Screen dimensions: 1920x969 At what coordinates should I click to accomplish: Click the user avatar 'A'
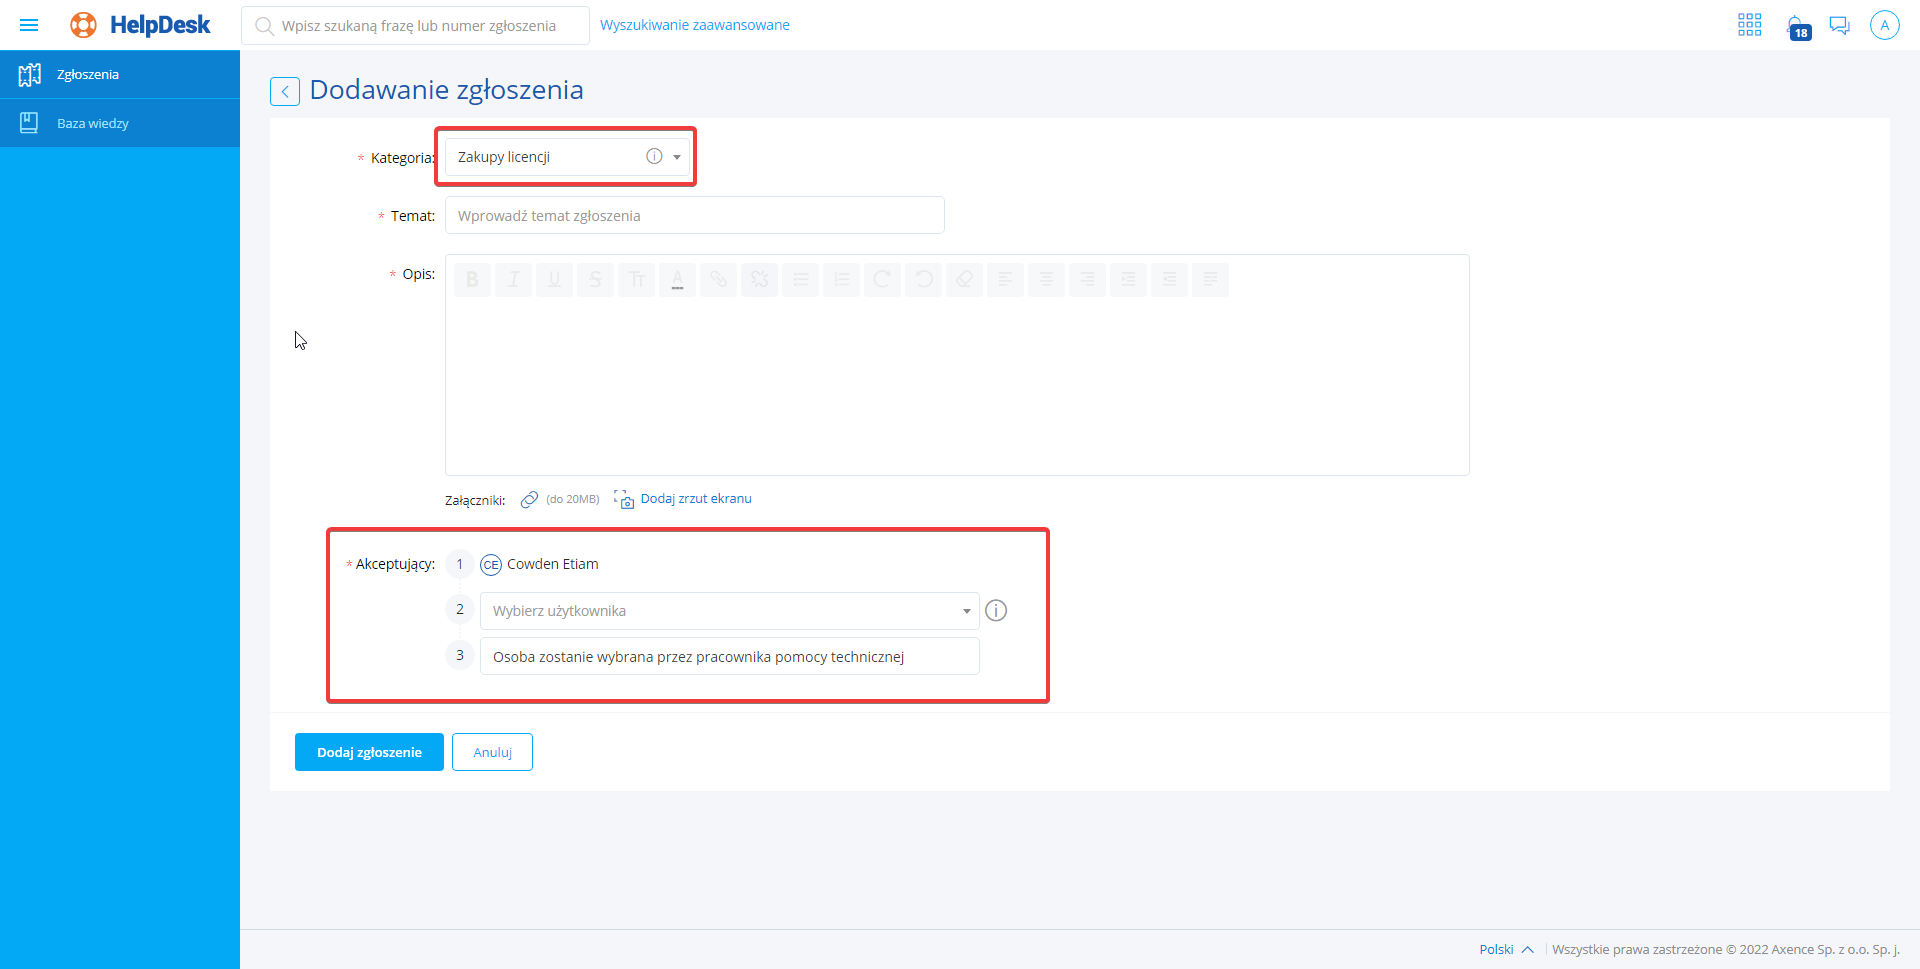coord(1884,25)
